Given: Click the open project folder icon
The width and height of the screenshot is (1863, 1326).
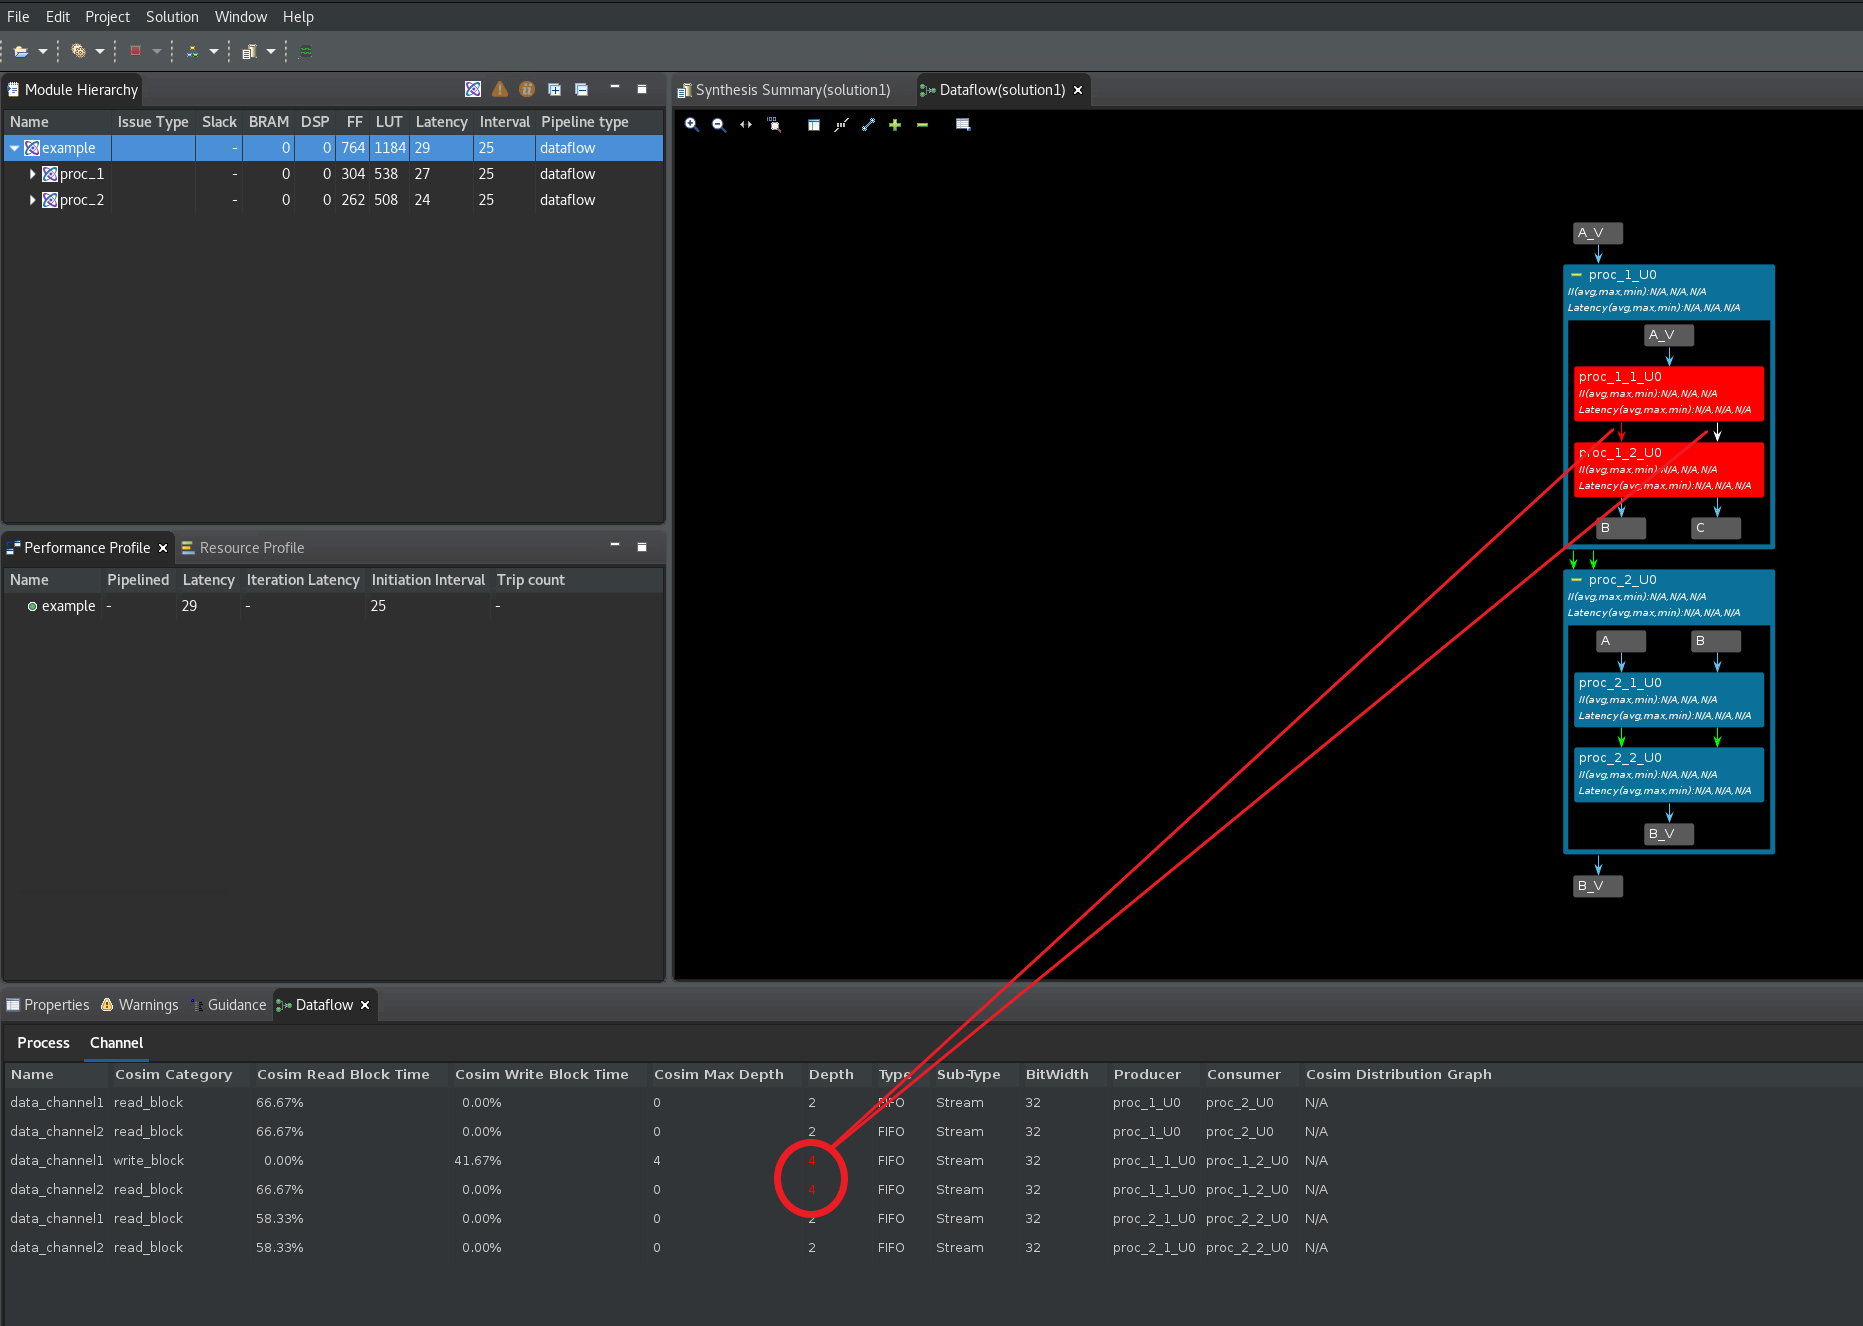Looking at the screenshot, I should point(20,51).
